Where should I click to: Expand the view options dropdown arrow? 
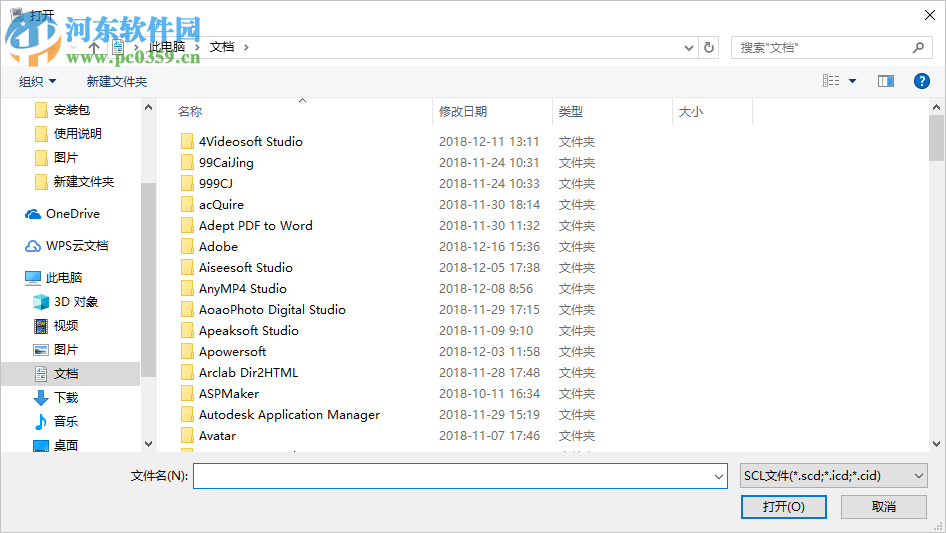coord(852,81)
